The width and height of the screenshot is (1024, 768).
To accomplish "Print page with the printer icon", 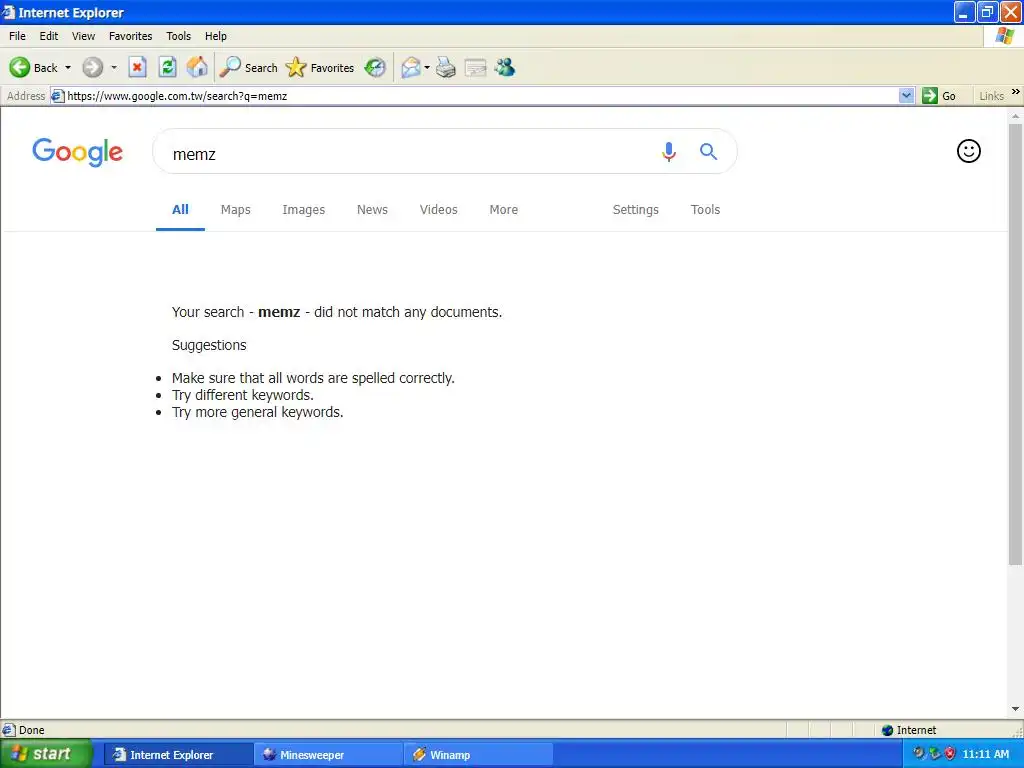I will point(445,67).
